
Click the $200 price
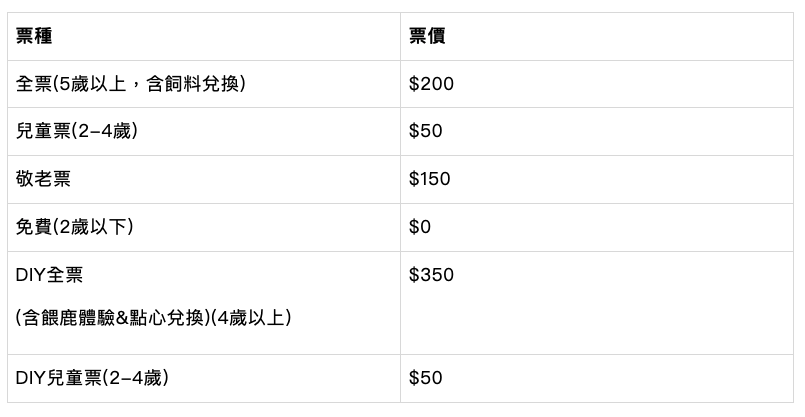(x=431, y=84)
